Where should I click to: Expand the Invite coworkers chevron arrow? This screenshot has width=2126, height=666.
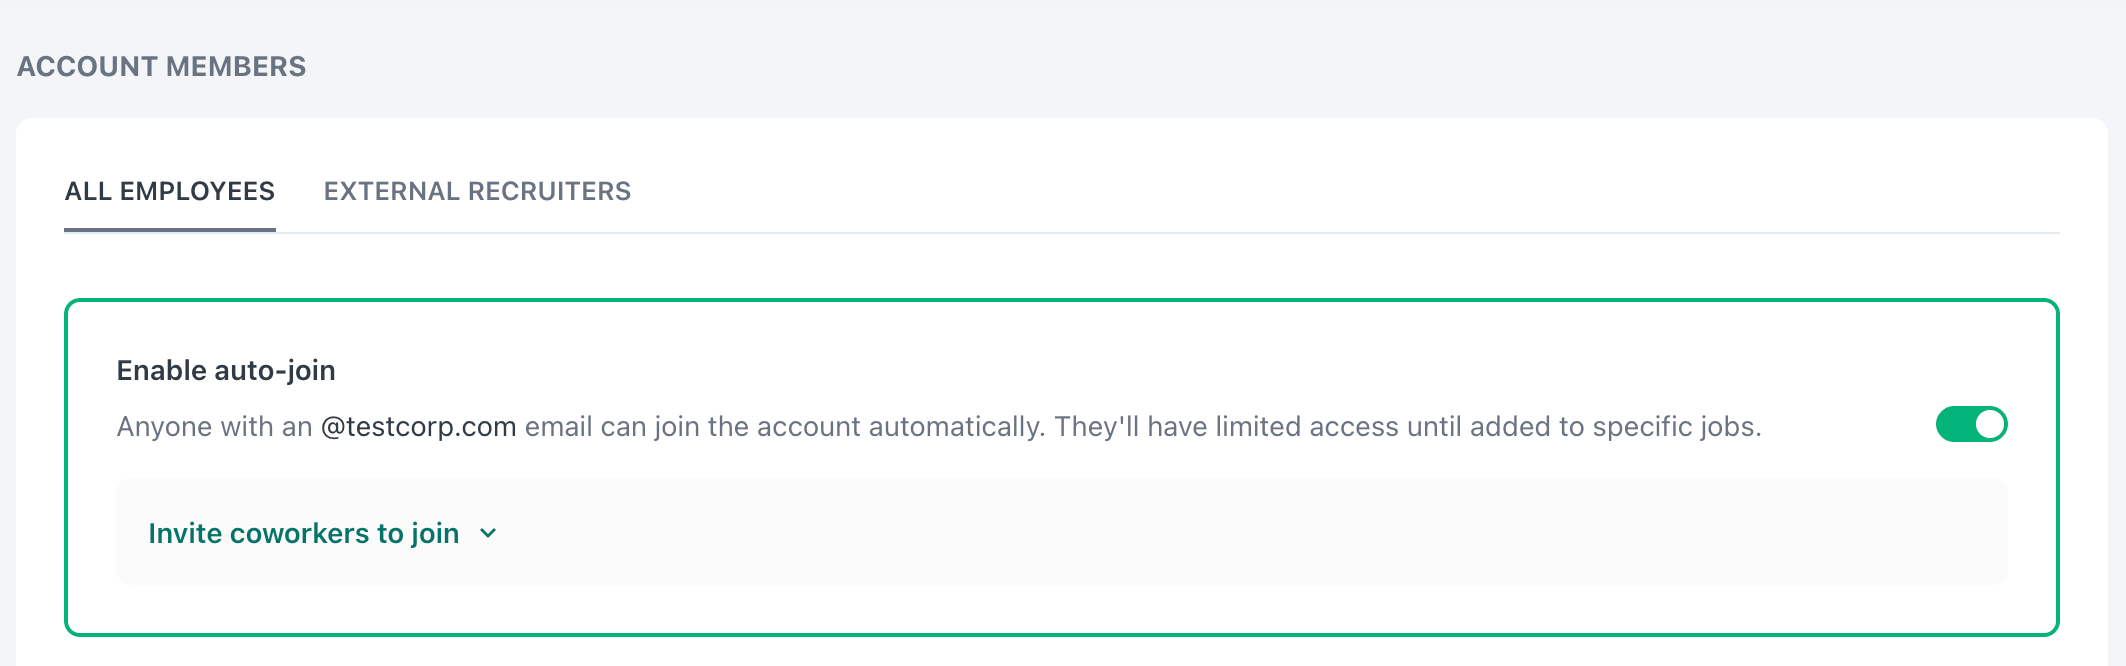point(488,534)
